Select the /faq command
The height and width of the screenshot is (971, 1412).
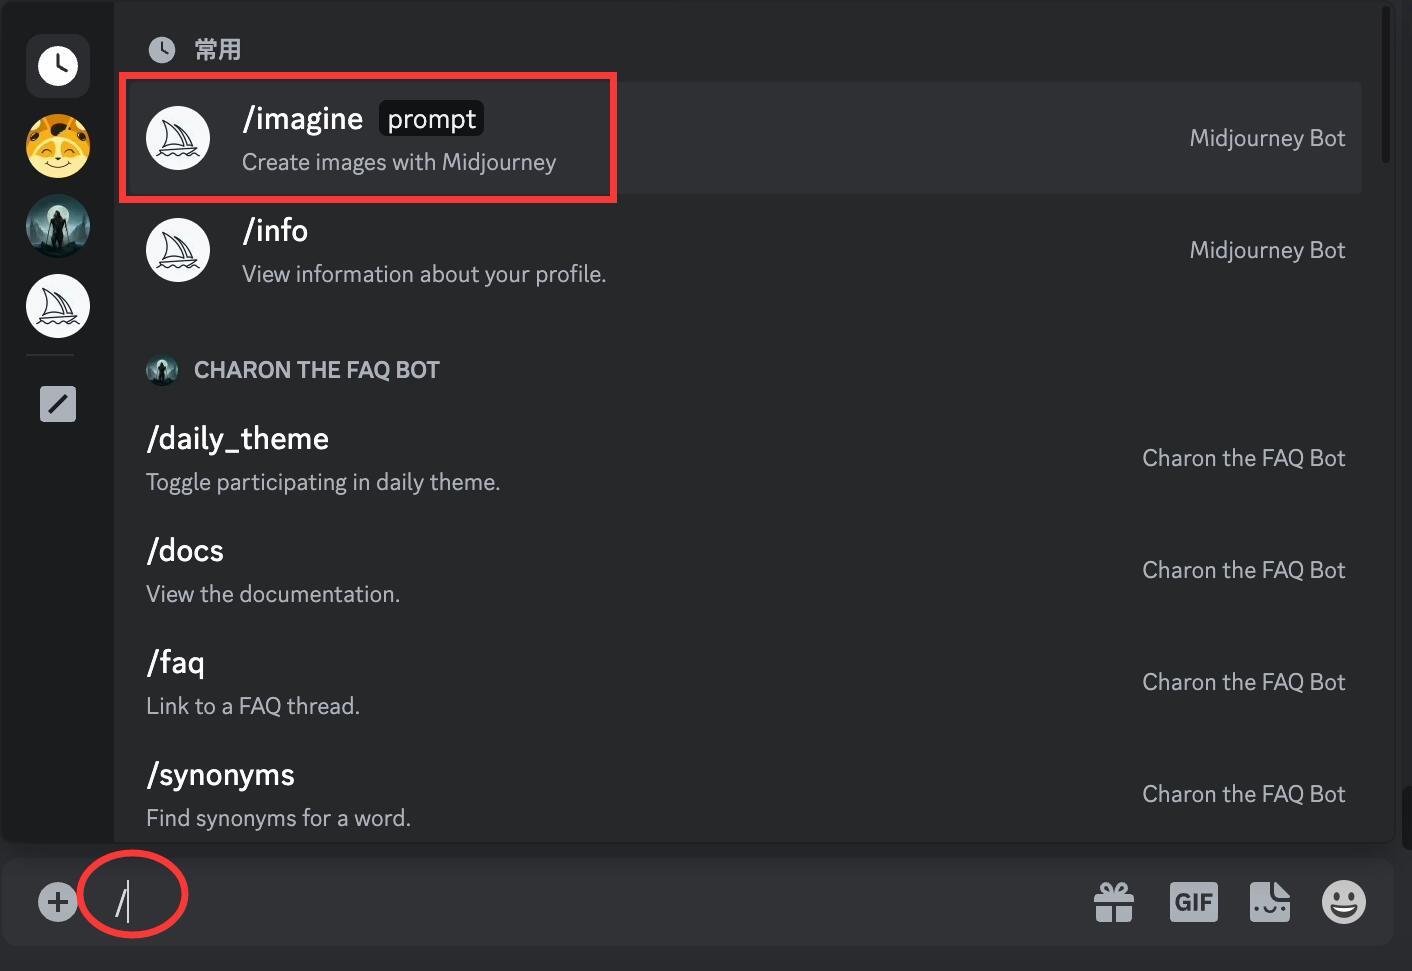(741, 682)
